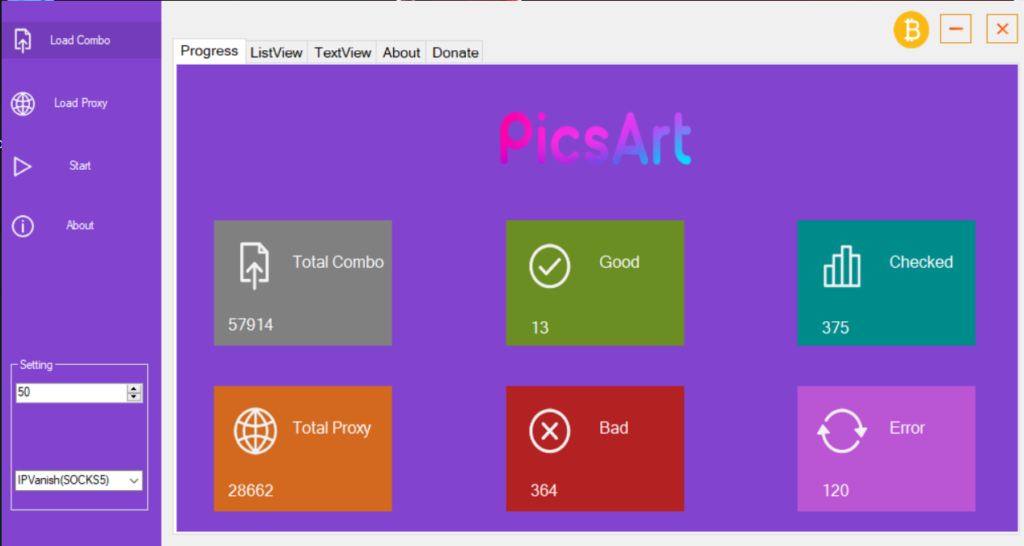1024x546 pixels.
Task: Click the numeric field showing 50
Action: point(71,393)
